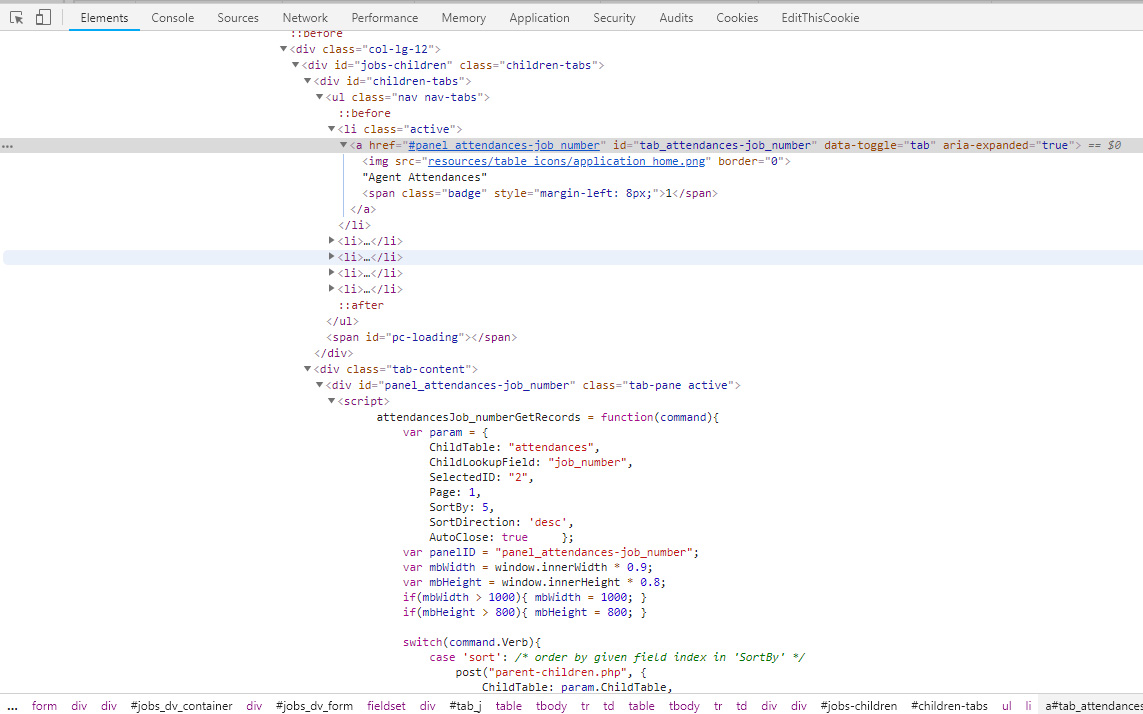Switch to the Console tab
This screenshot has height=714, width=1143.
[173, 18]
